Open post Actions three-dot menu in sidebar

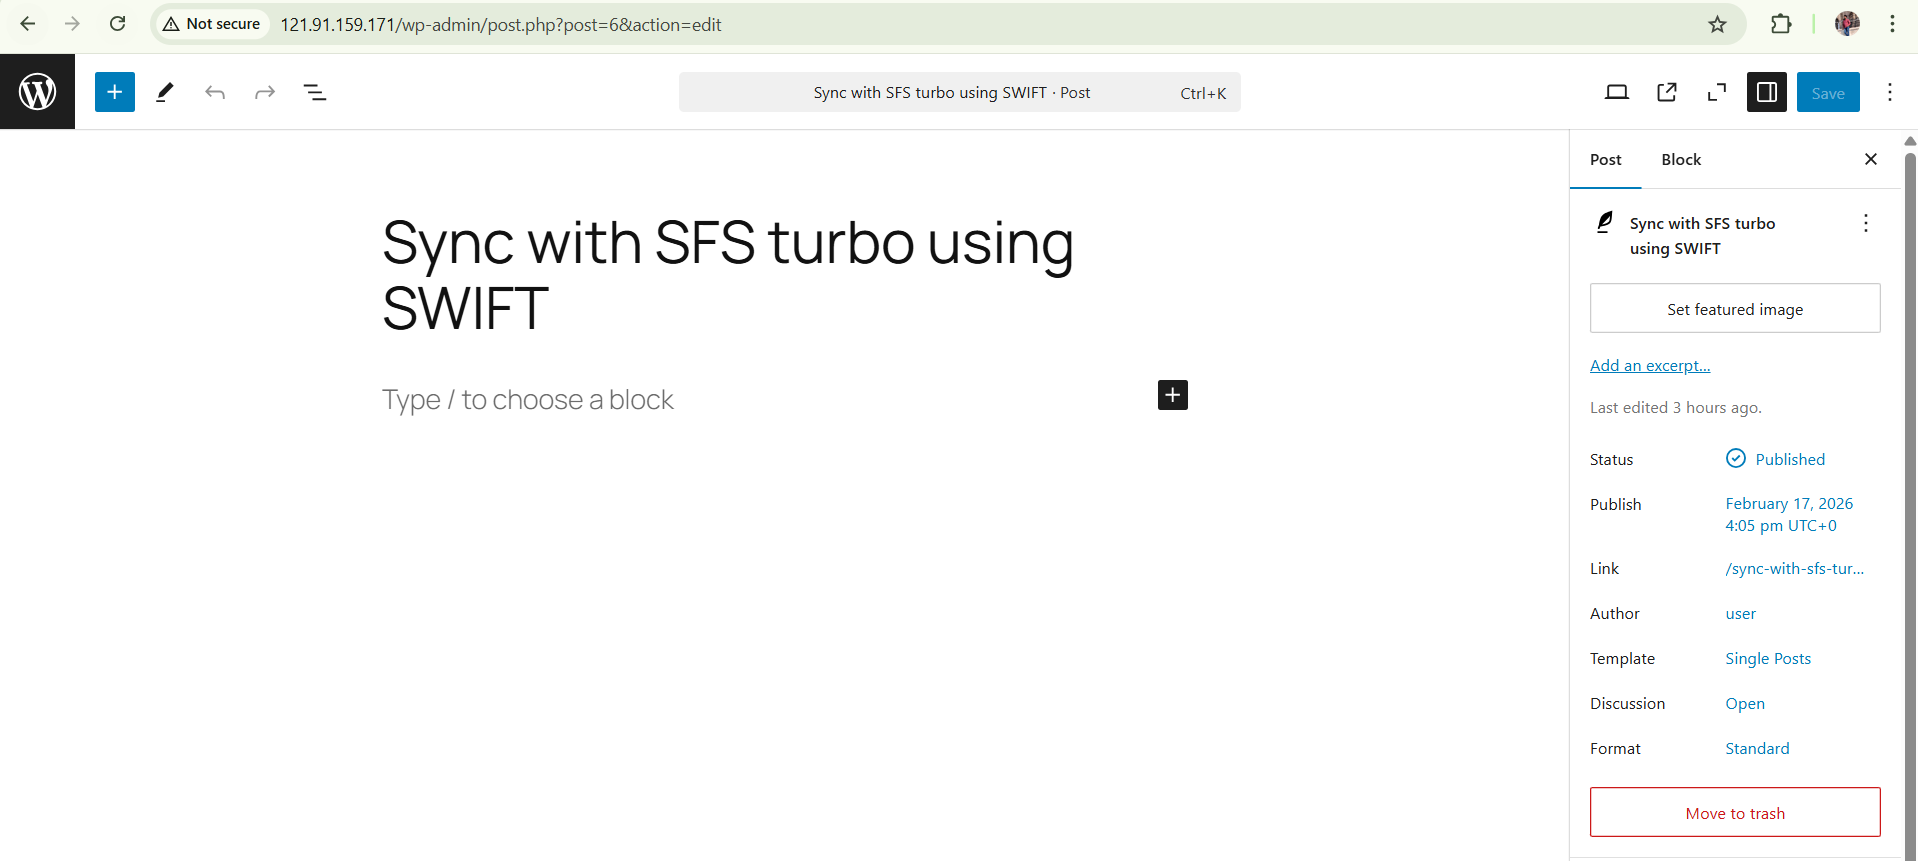(1866, 223)
